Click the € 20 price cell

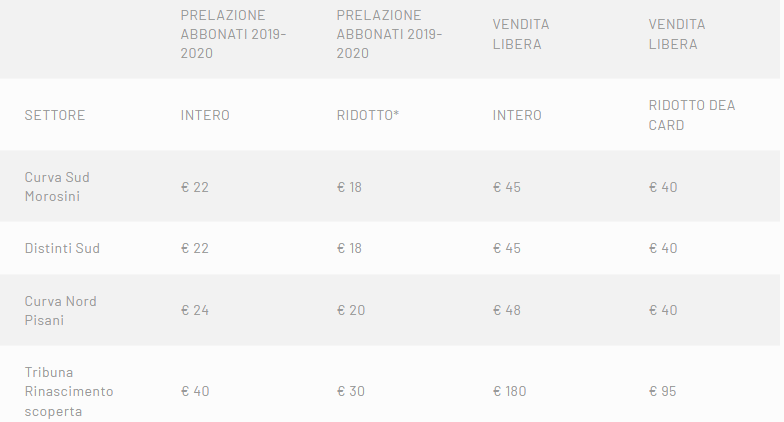351,310
